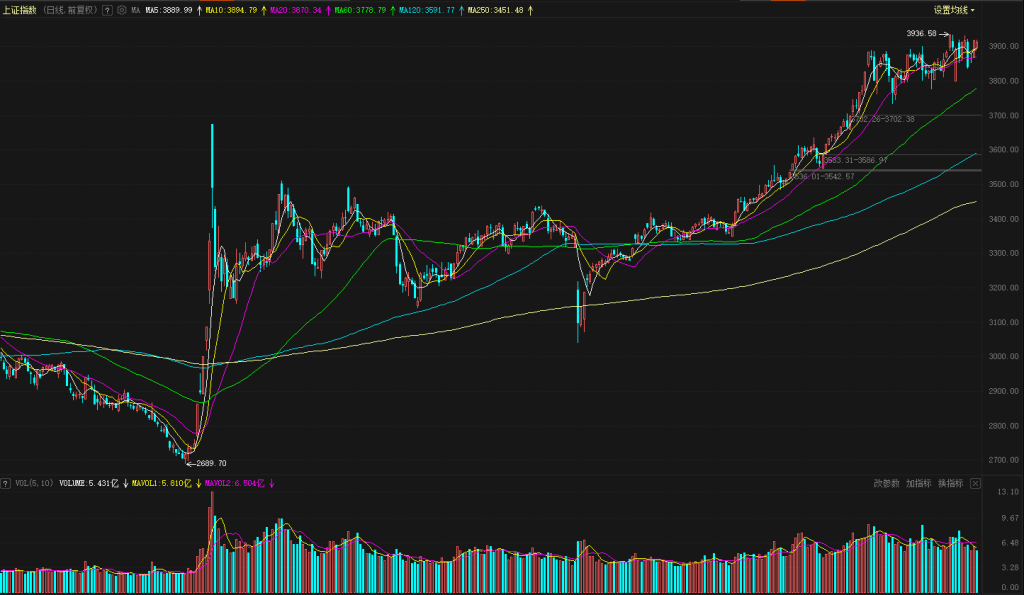Click the yellow arrow after MA10 value
Image resolution: width=1024 pixels, height=595 pixels.
click(264, 10)
